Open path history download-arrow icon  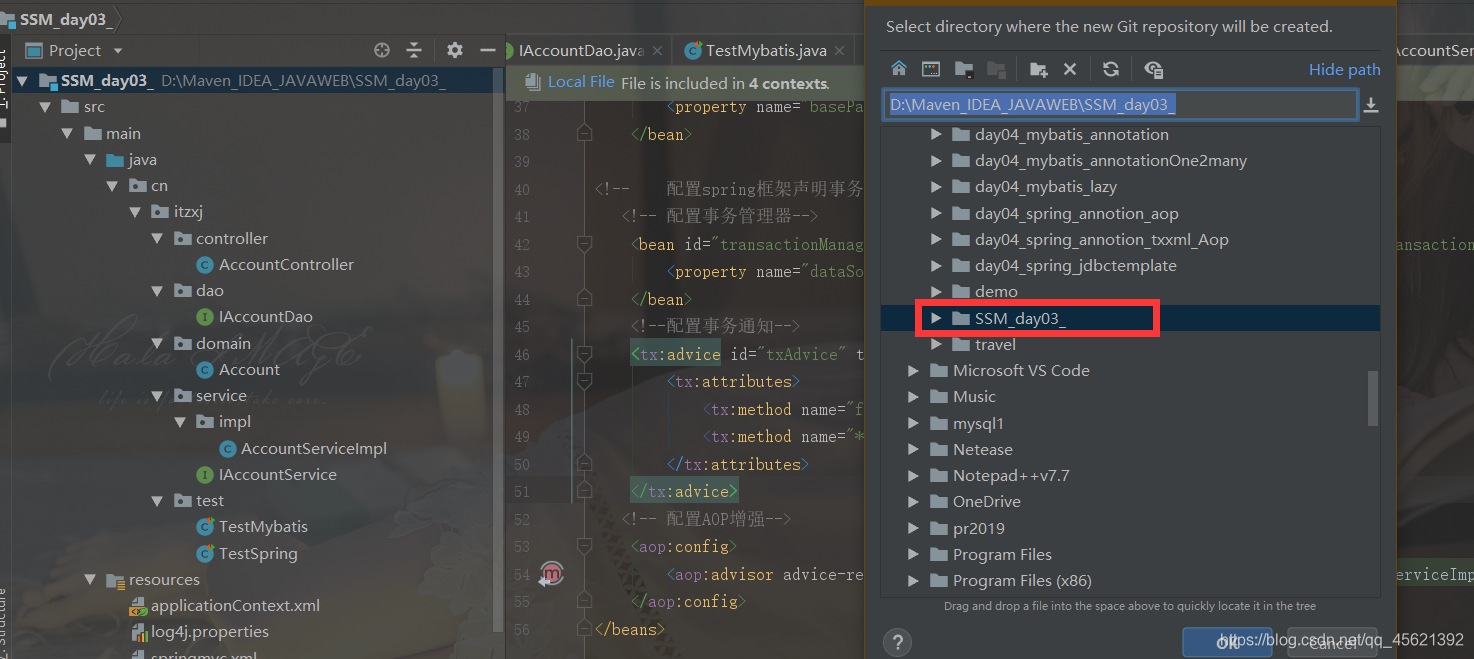click(x=1371, y=104)
